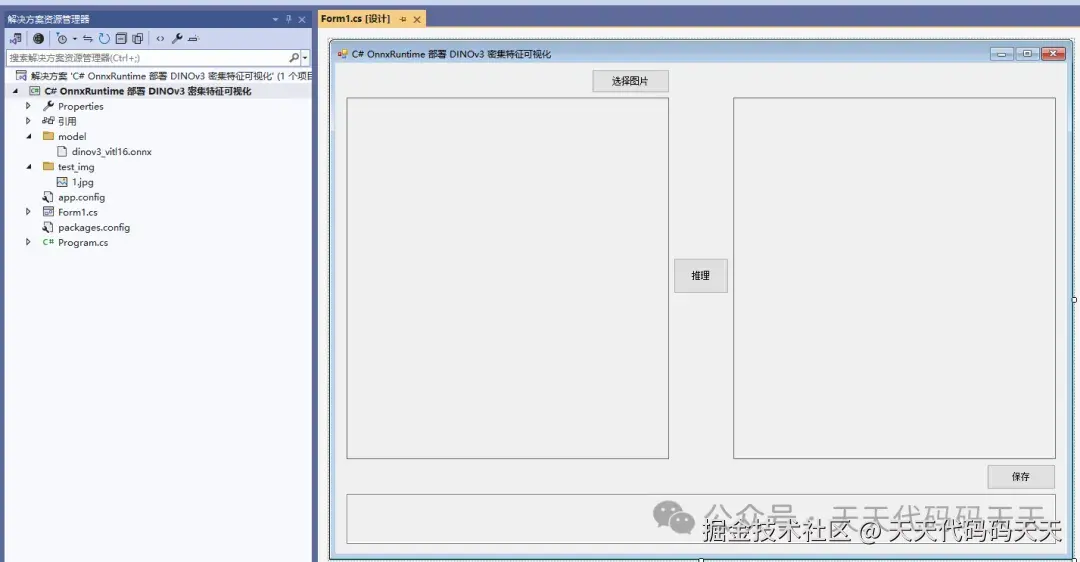
Task: Collapse the C# OnnxRuntime project node
Action: tap(15, 91)
